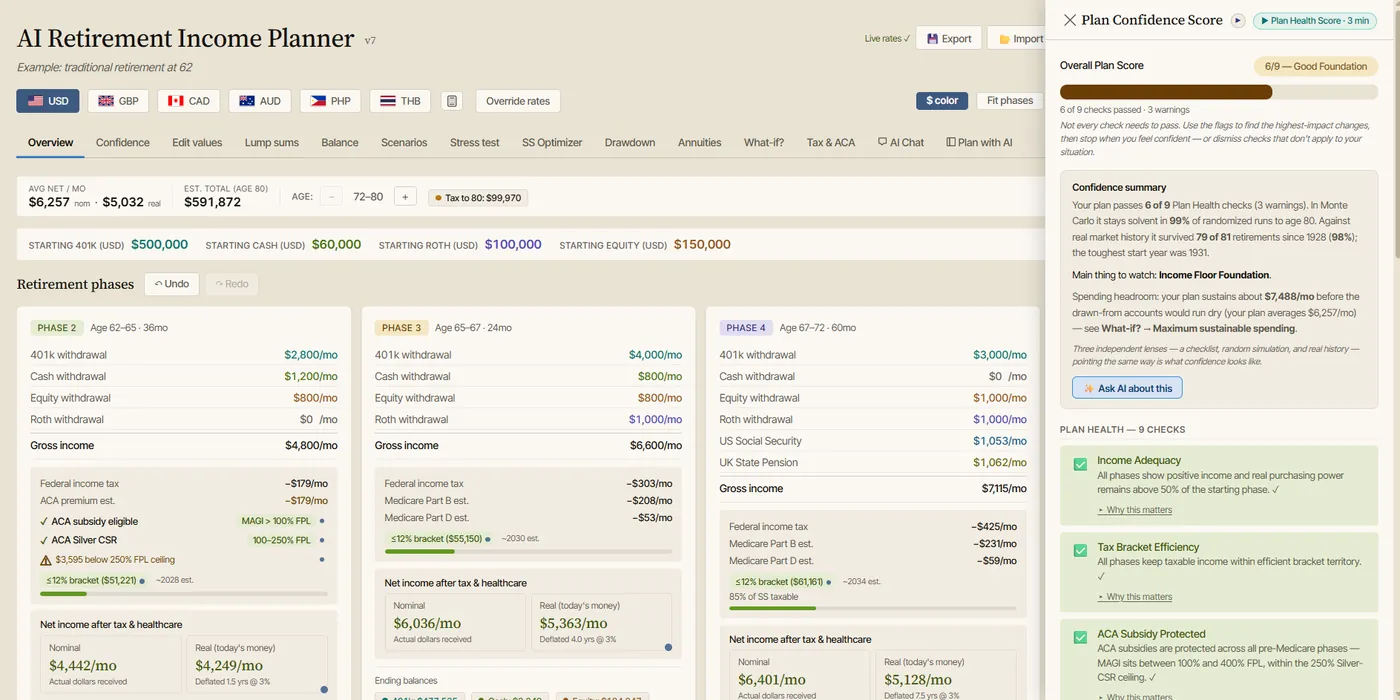Image resolution: width=1400 pixels, height=700 pixels.
Task: Undo the last phase change
Action: pos(172,284)
